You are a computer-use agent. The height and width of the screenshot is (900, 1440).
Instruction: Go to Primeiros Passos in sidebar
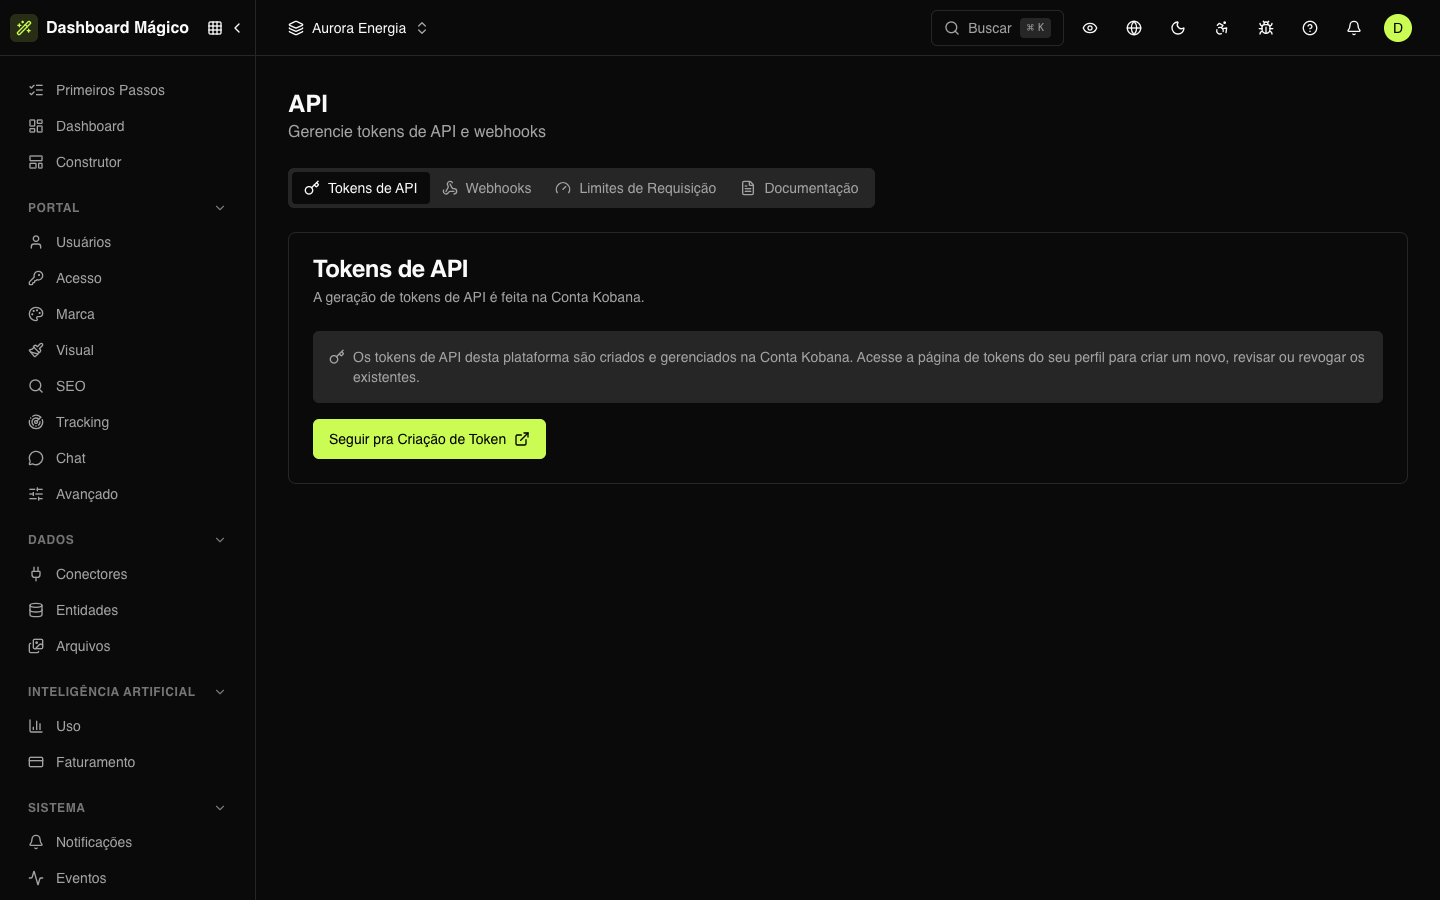click(x=128, y=90)
